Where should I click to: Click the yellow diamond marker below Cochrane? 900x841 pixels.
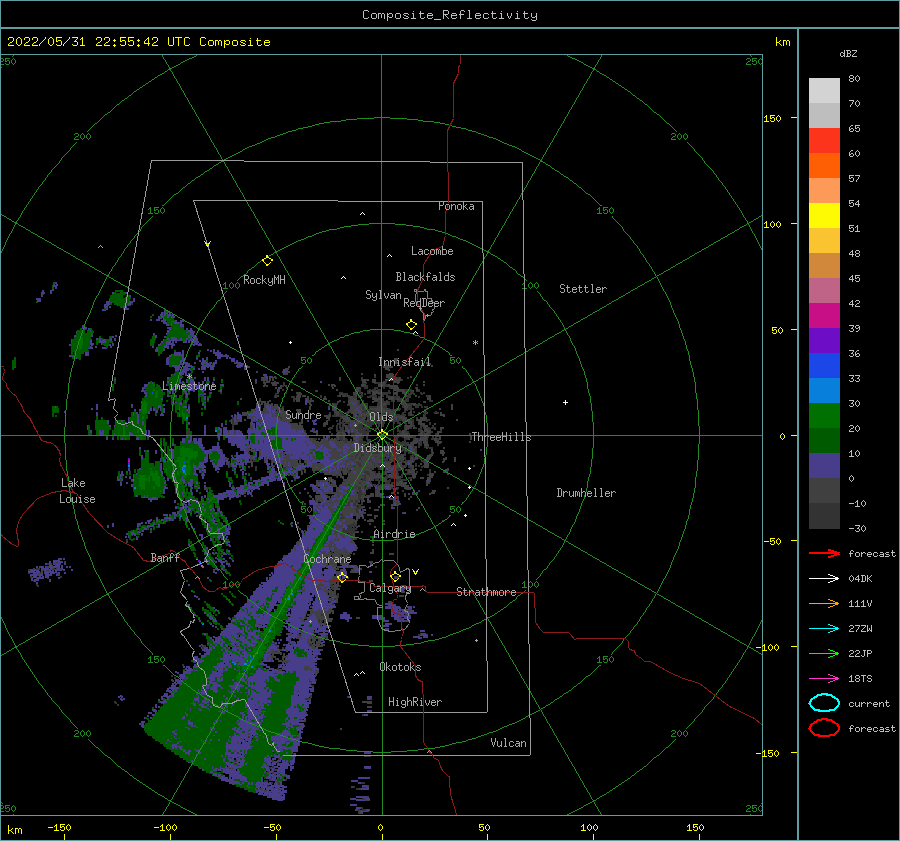click(x=342, y=577)
